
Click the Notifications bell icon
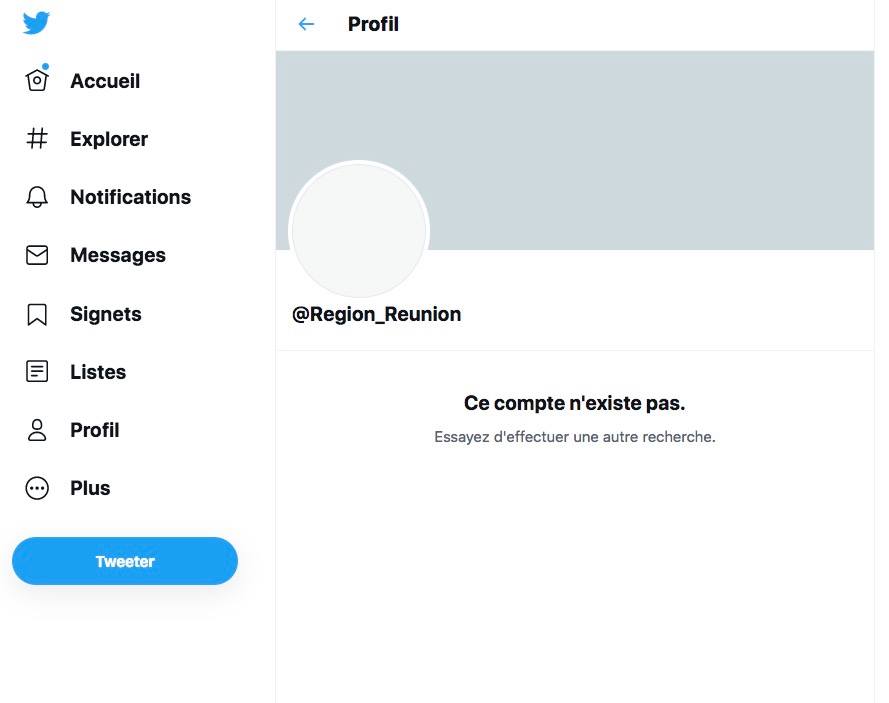pos(37,197)
